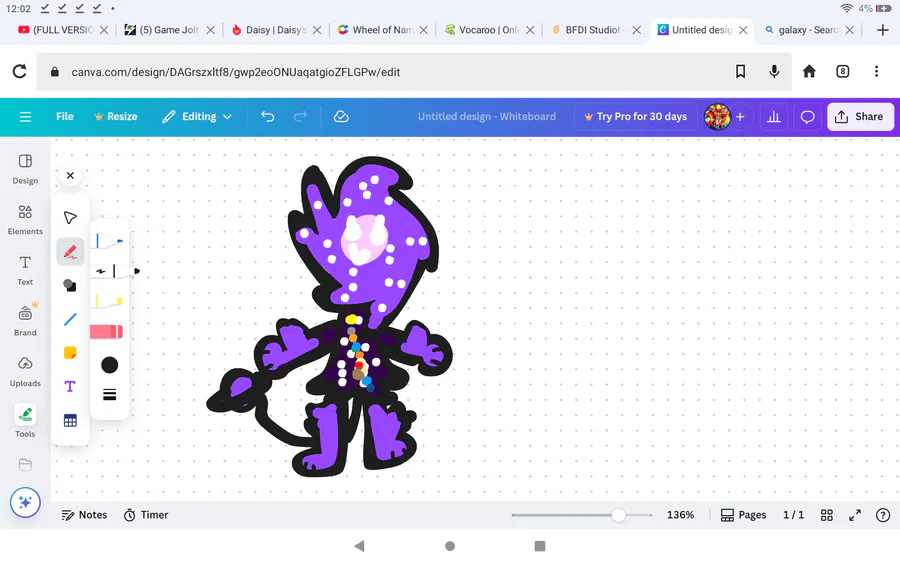
Task: Select the blue Line tool
Action: point(70,319)
